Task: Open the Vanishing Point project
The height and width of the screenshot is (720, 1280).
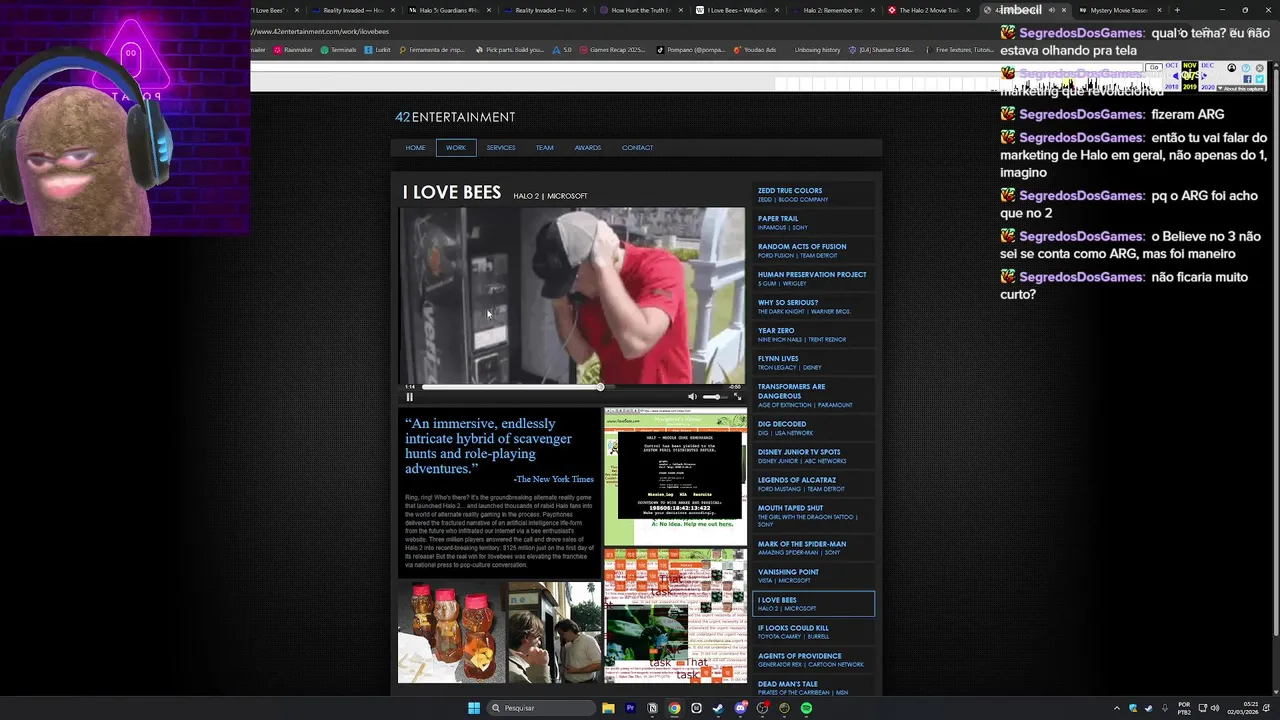Action: (813, 576)
